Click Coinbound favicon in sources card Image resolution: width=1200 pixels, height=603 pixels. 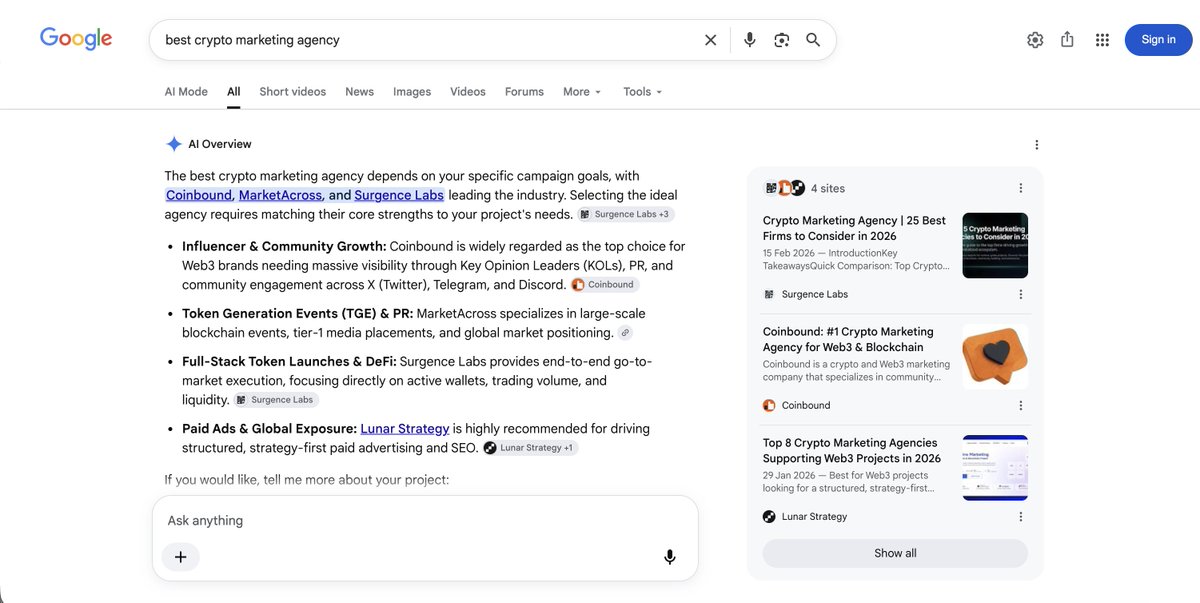[769, 405]
